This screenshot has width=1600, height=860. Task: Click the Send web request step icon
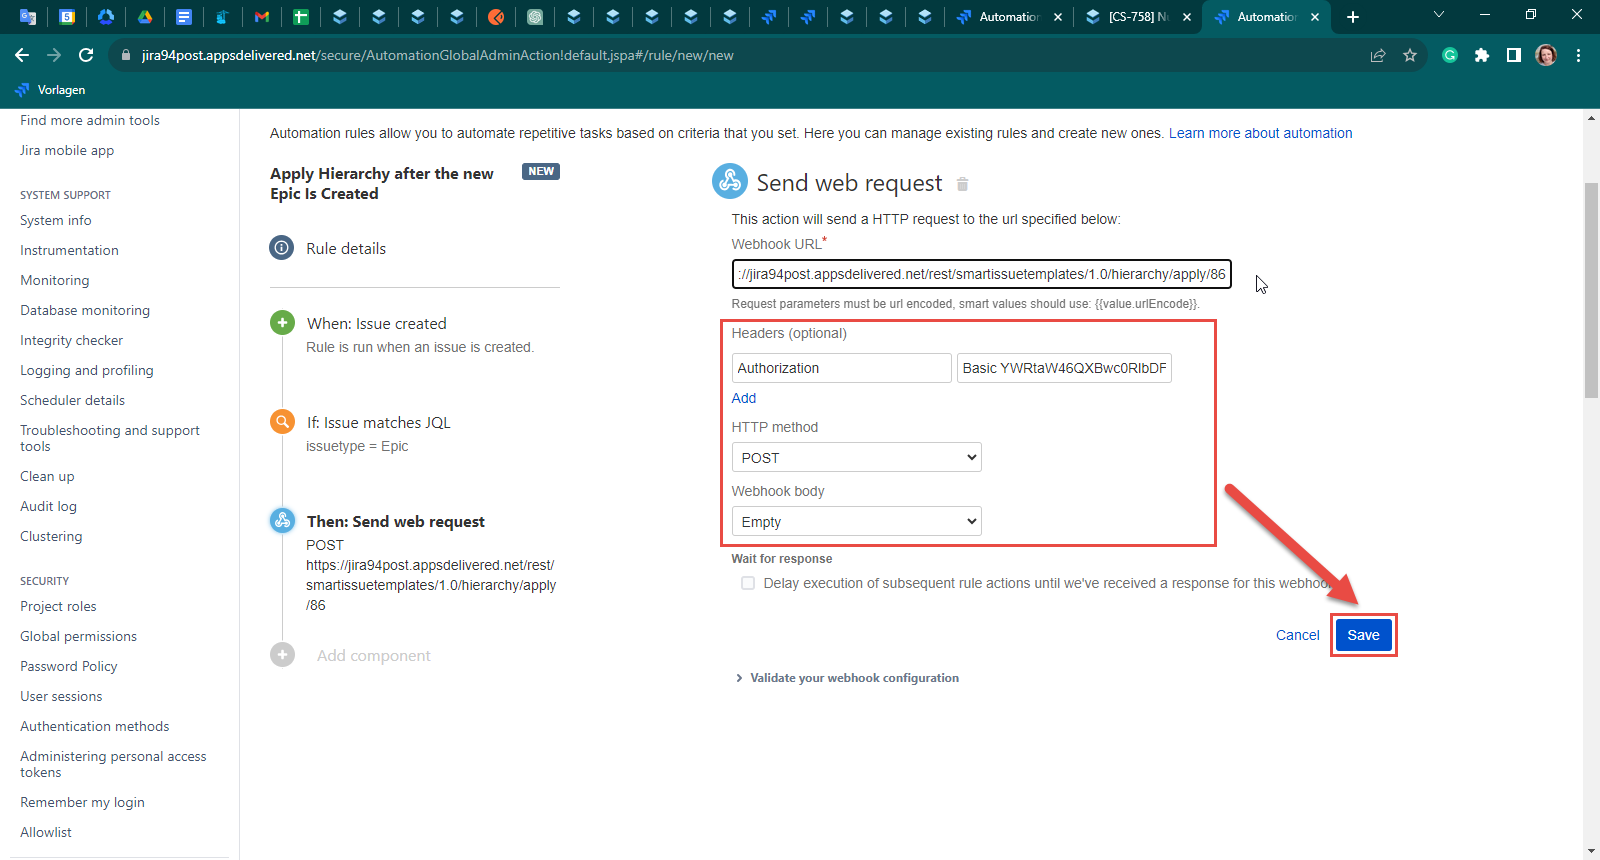[x=282, y=520]
